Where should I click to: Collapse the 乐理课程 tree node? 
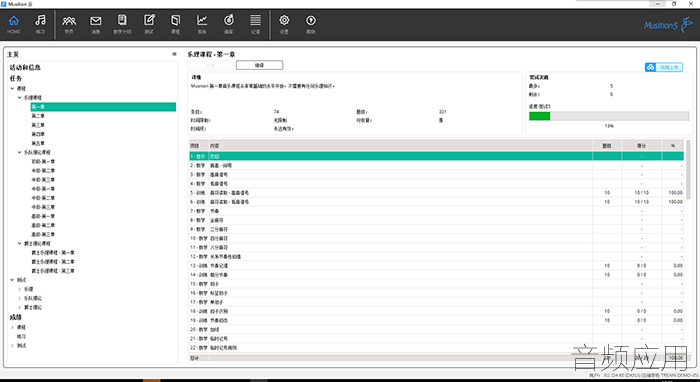[x=19, y=97]
